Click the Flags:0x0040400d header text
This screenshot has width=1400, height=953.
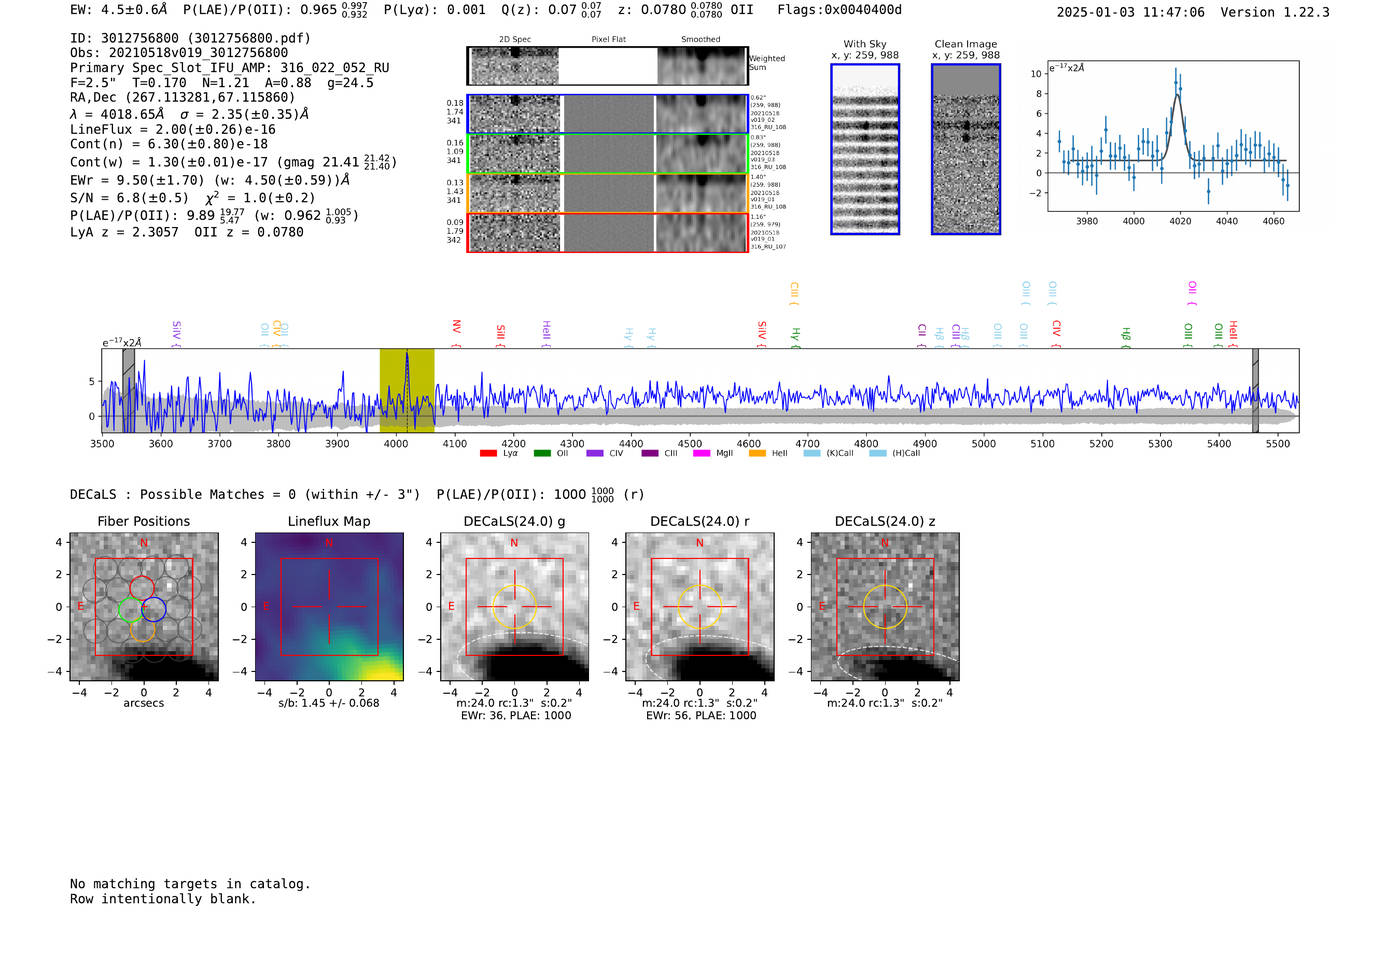coord(839,10)
